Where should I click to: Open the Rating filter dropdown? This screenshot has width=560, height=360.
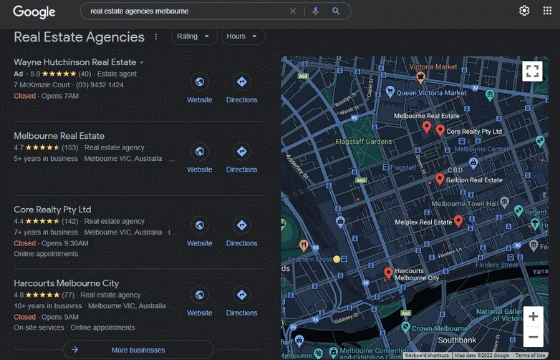click(194, 36)
